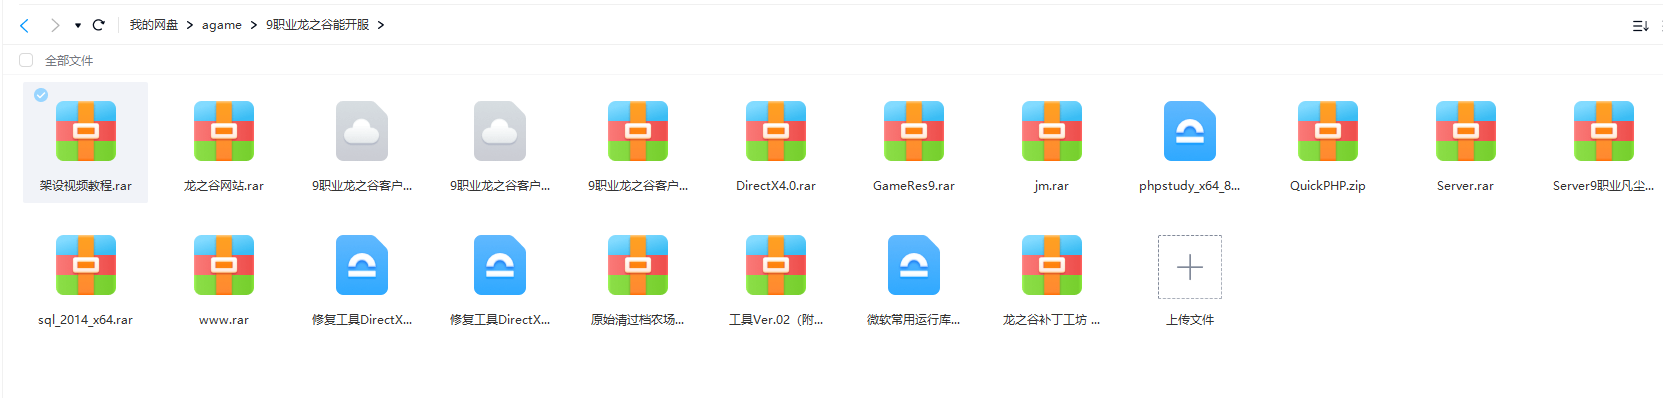1663x398 pixels.
Task: Expand chevron after 9职业龙之谷能开服
Action: tap(381, 25)
